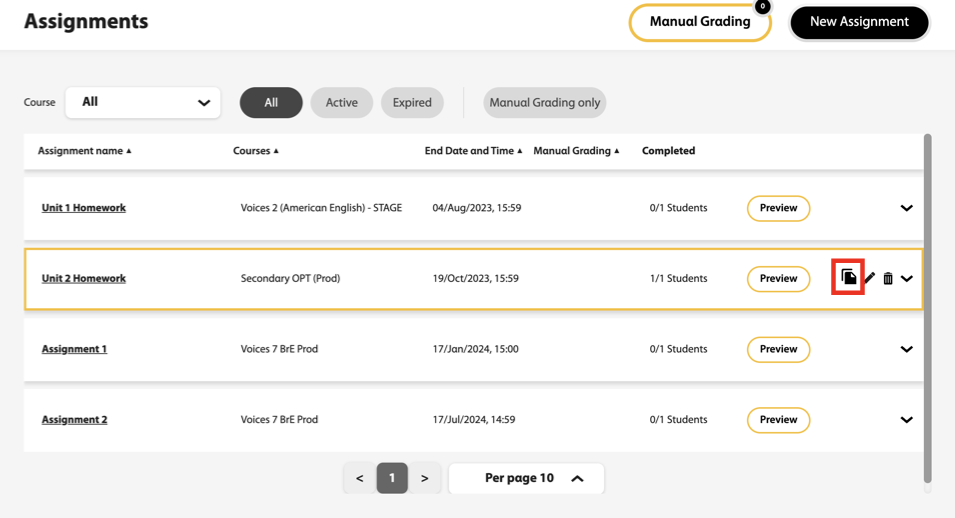Expand the Assignment 2 row chevron
Viewport: 955px width, 518px height.
click(906, 420)
